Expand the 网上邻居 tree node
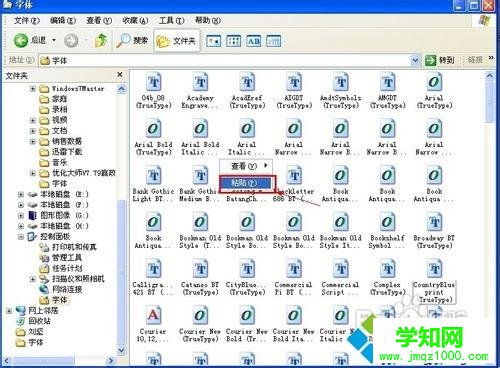 pyautogui.click(x=9, y=311)
